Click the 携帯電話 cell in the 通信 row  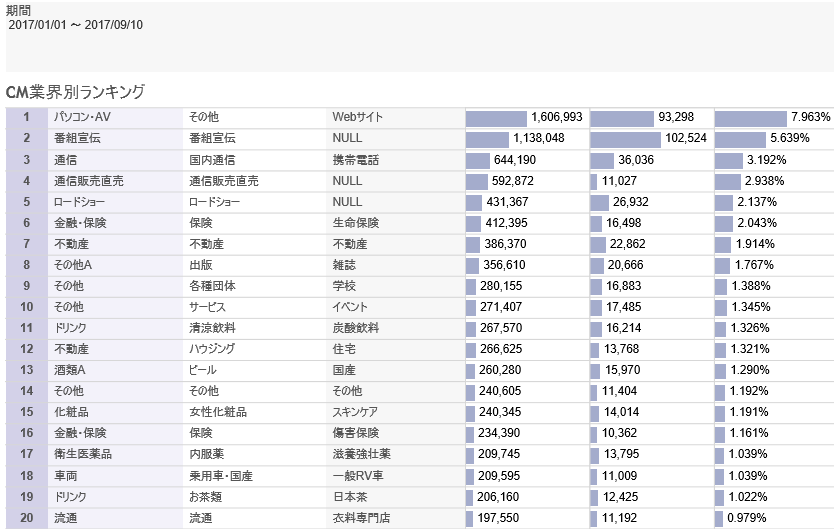pos(356,160)
